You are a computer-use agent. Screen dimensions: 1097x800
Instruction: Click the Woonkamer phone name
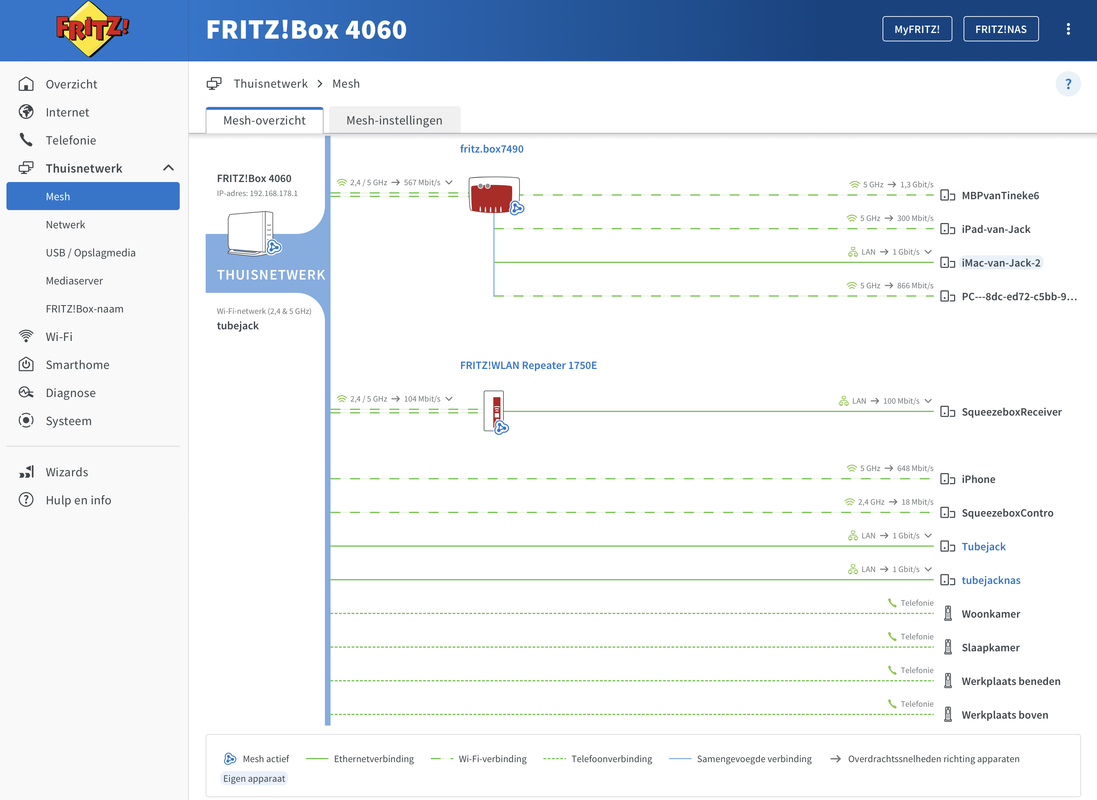pyautogui.click(x=991, y=614)
